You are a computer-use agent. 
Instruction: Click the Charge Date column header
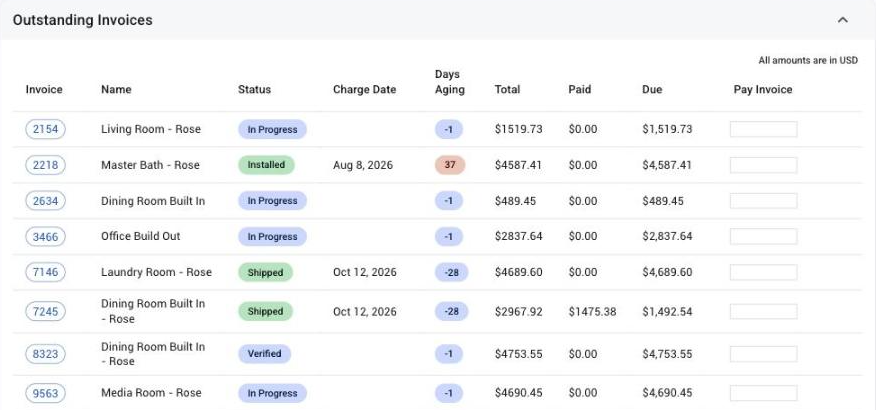coord(364,89)
